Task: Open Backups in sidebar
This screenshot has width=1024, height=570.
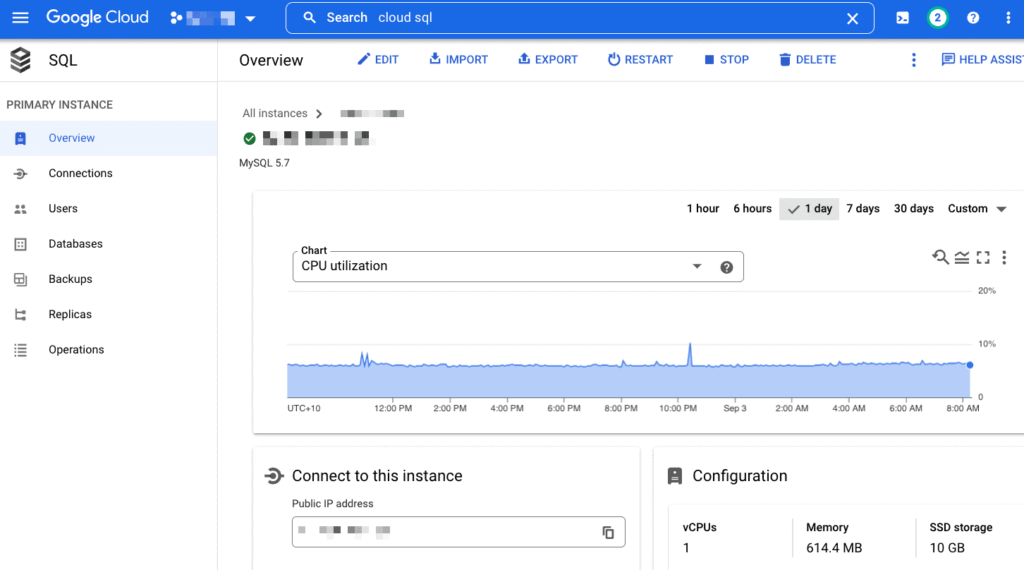Action: pos(108,279)
